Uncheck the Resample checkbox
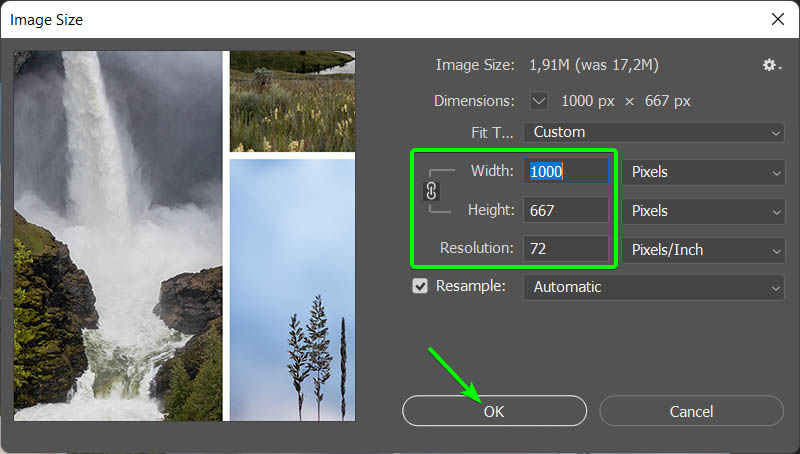Viewport: 800px width, 454px height. click(420, 286)
